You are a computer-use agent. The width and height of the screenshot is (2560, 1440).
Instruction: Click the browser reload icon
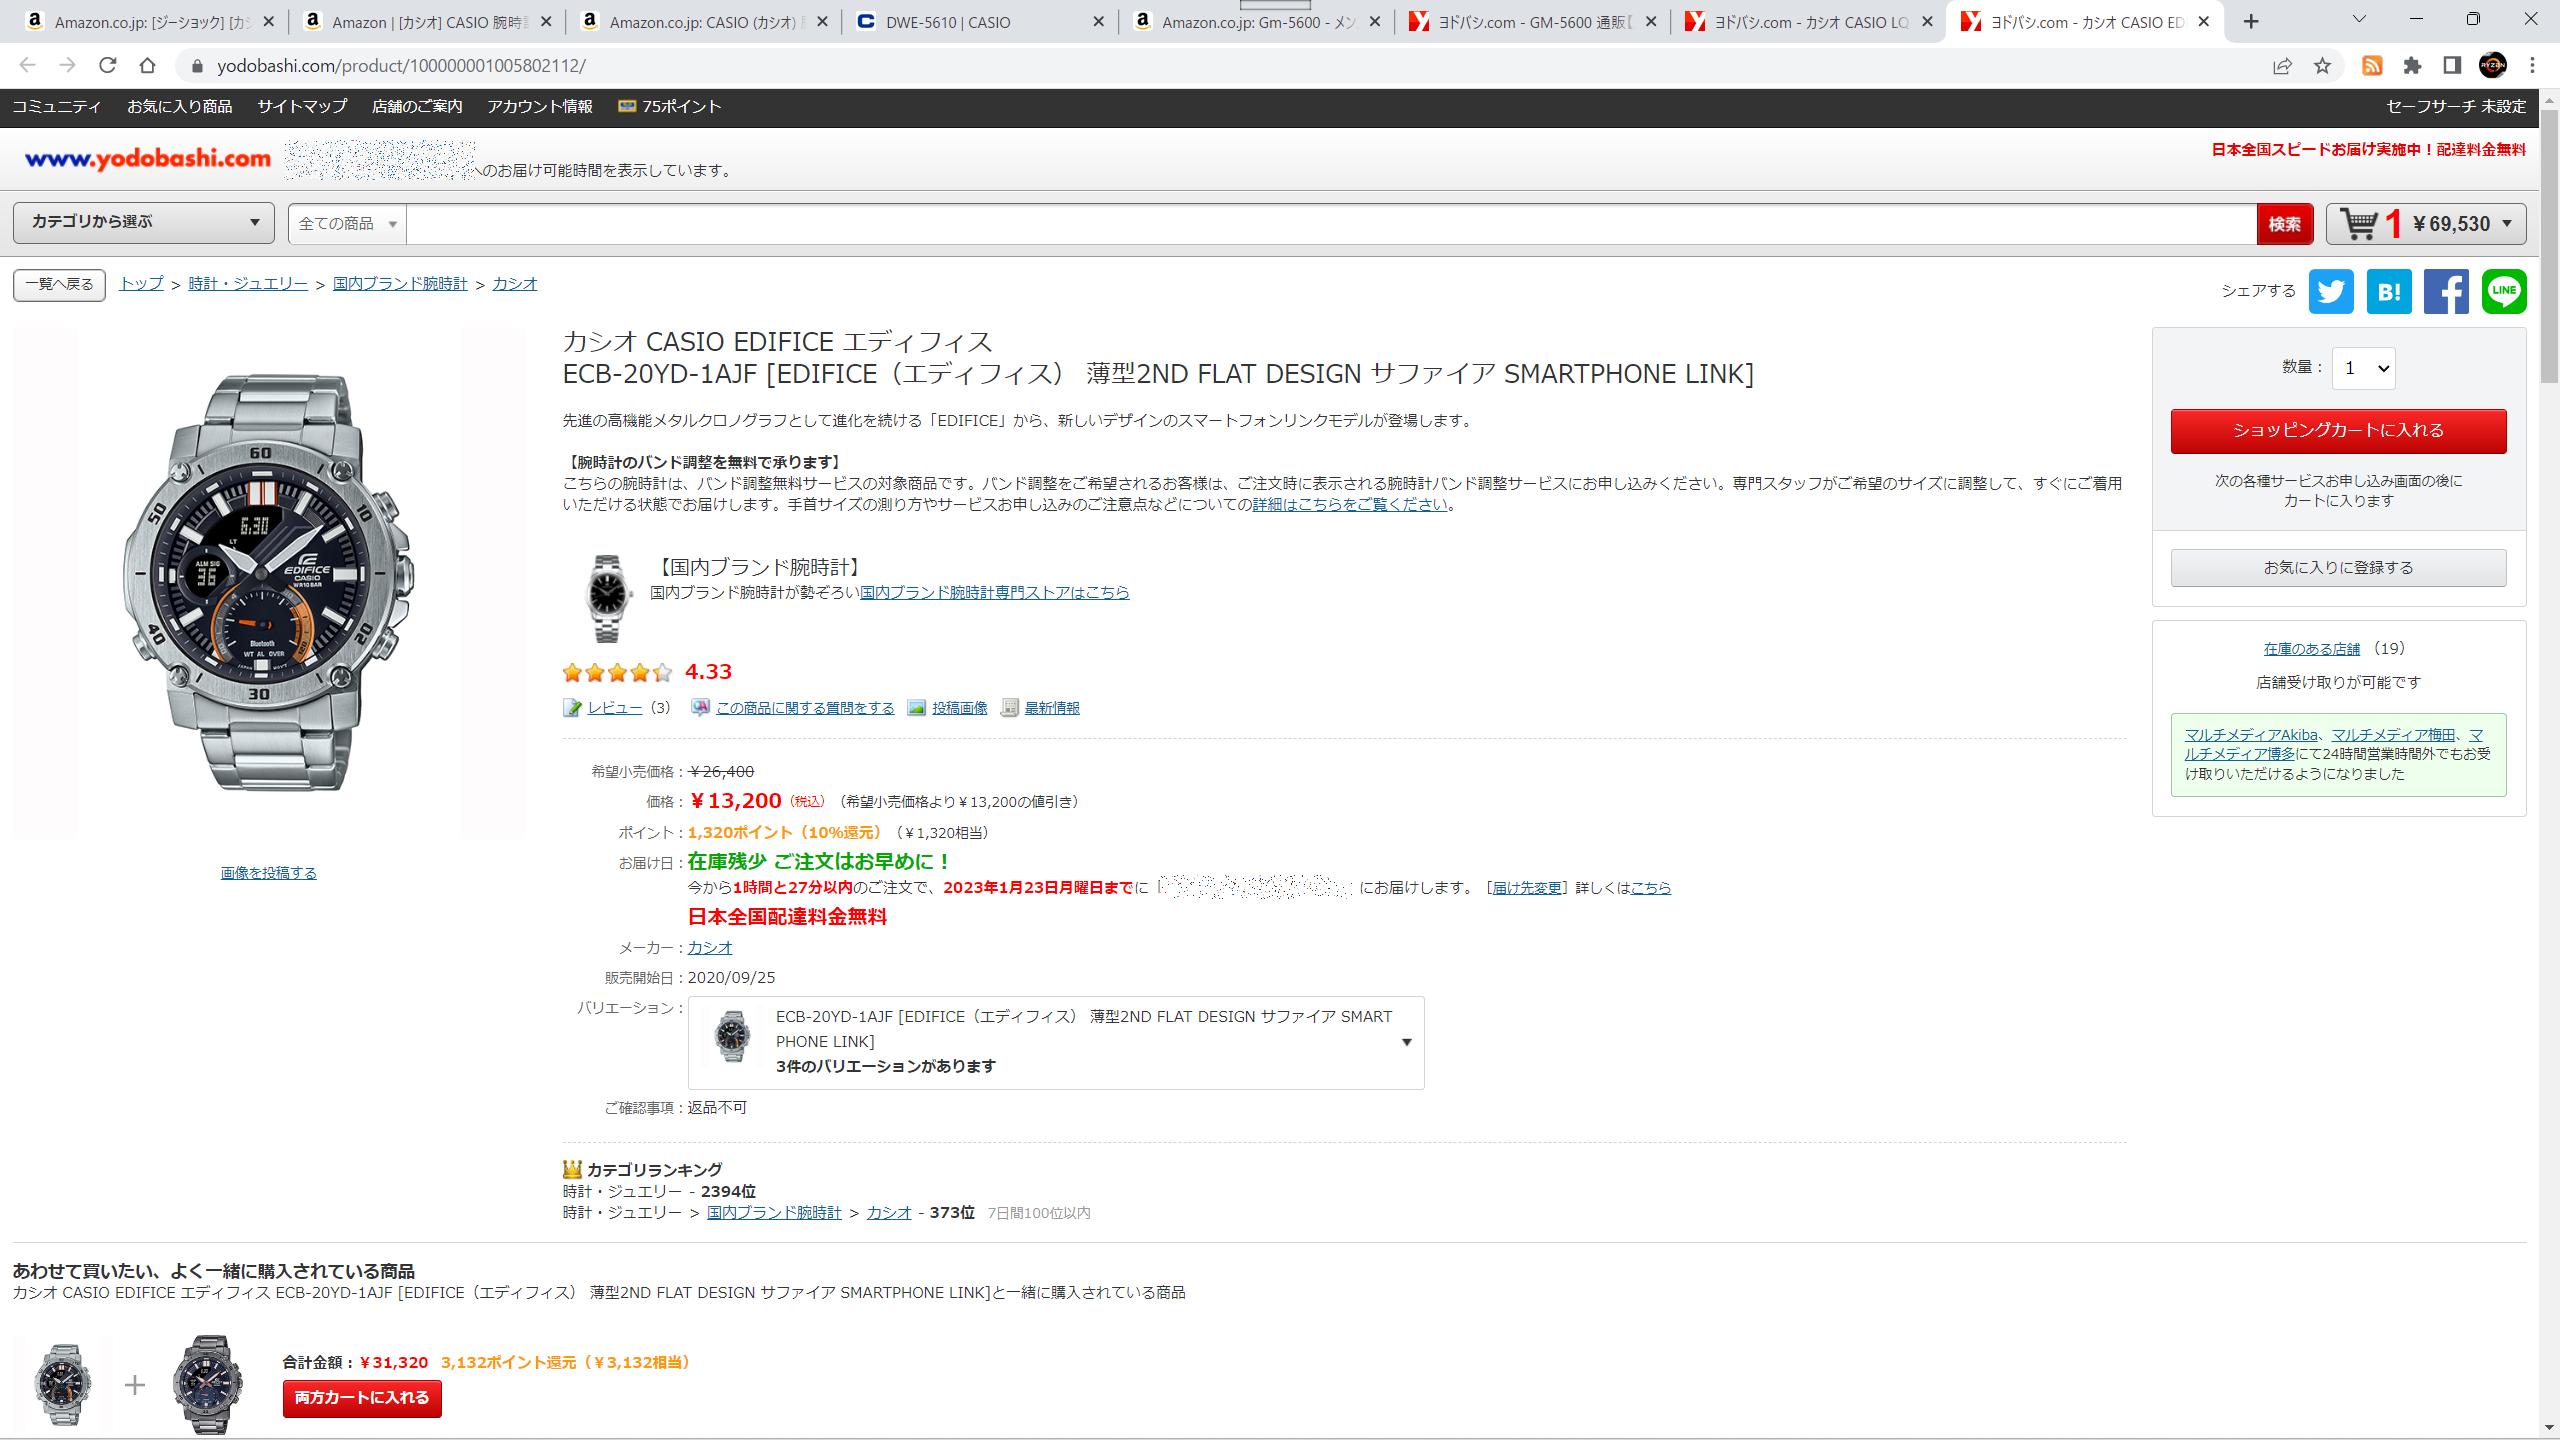coord(108,65)
